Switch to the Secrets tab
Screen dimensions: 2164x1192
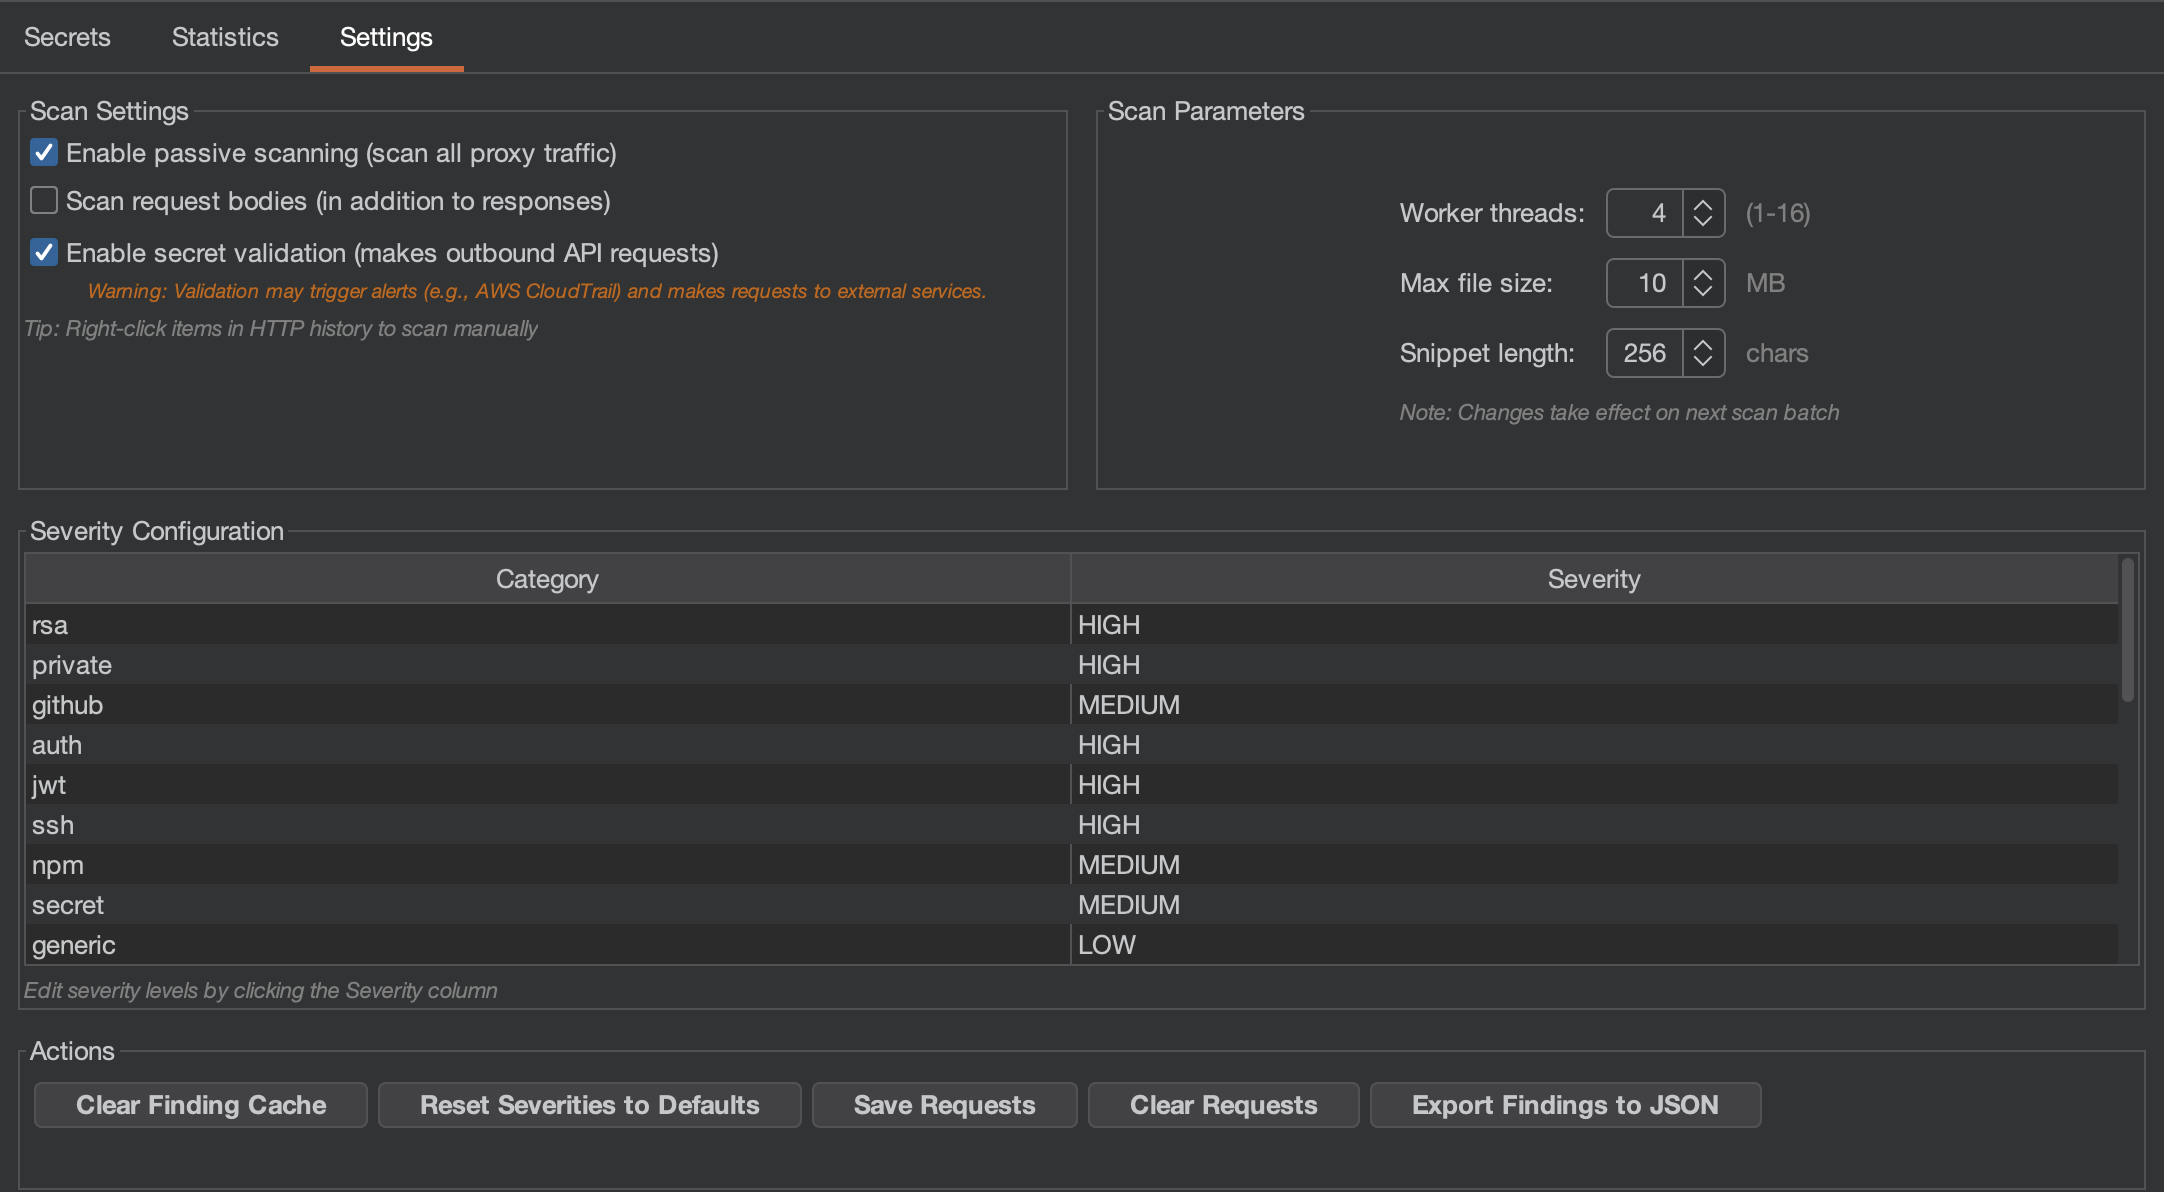(66, 37)
